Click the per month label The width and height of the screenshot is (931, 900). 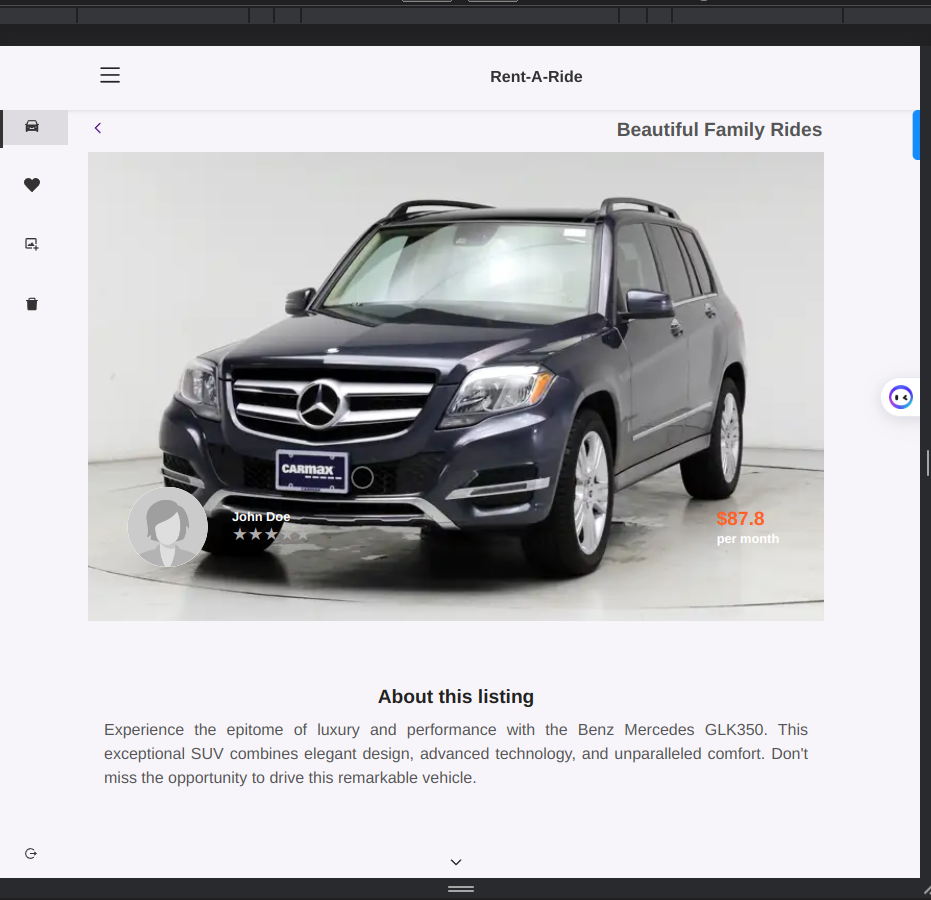[748, 538]
